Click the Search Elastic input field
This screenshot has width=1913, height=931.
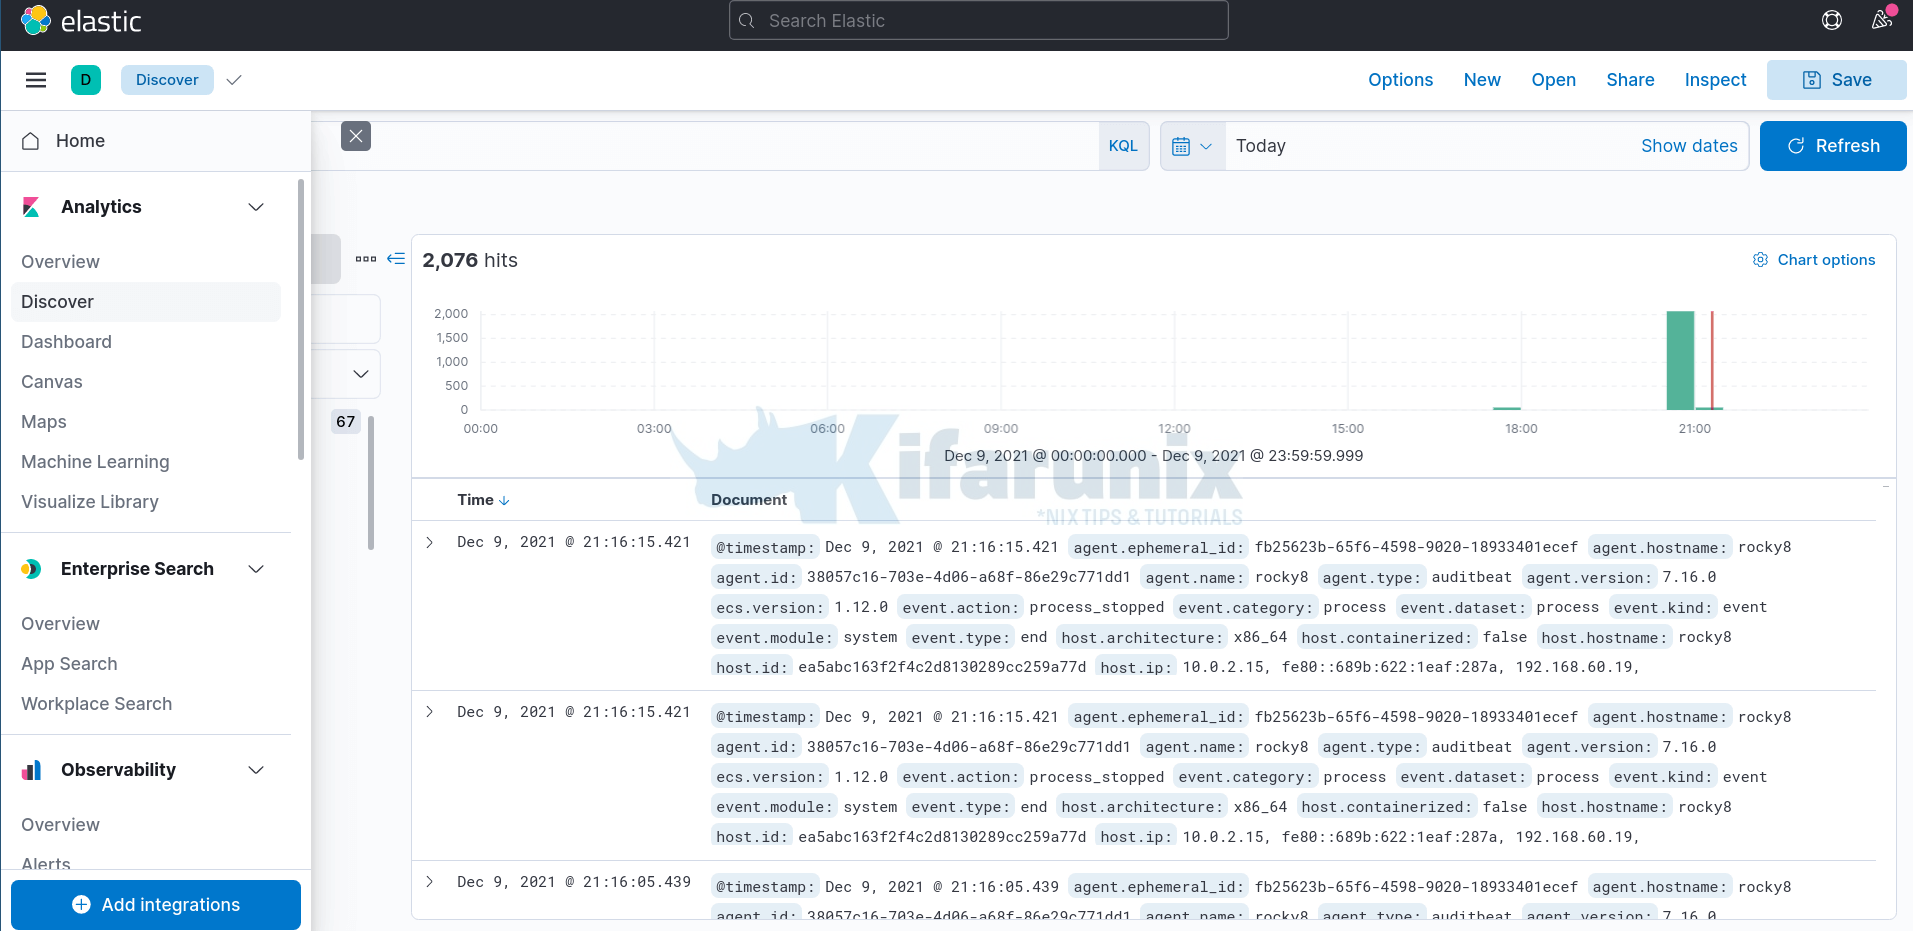[x=979, y=20]
